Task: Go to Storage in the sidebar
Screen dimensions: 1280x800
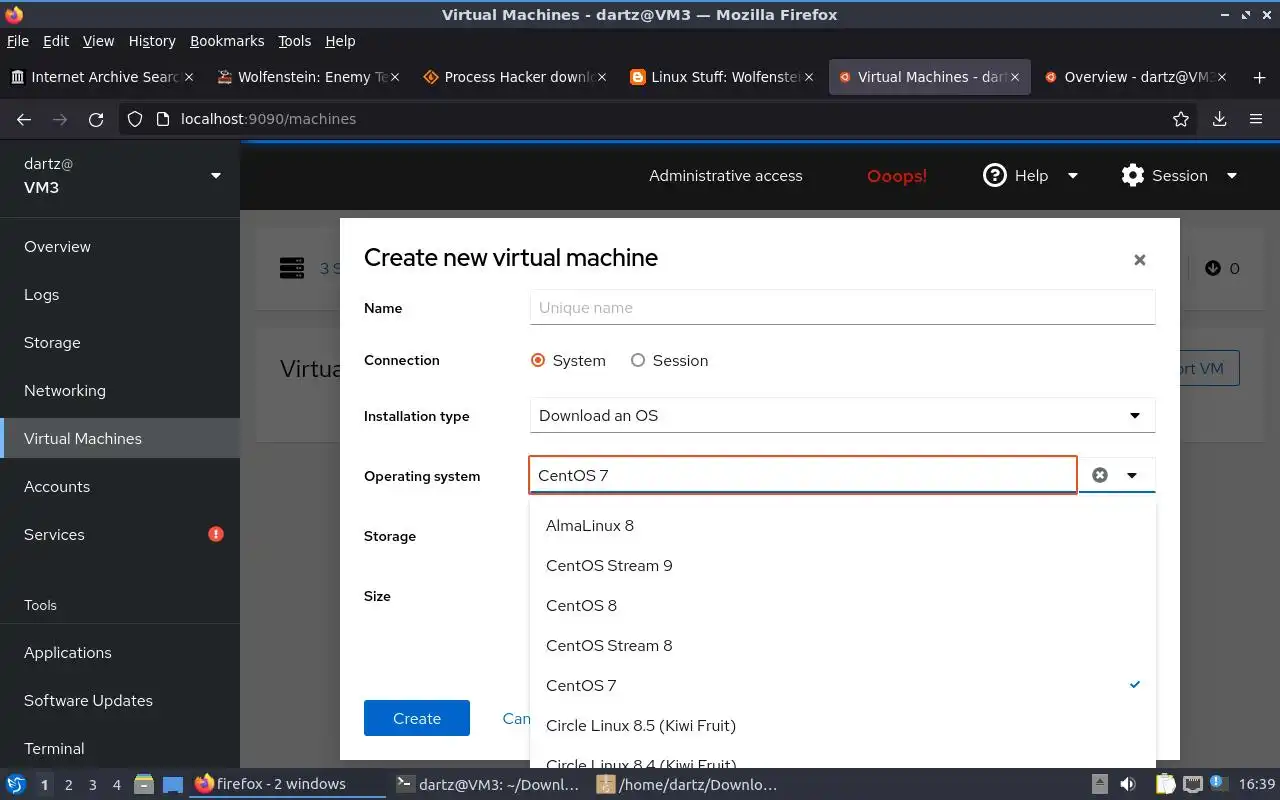Action: coord(120,343)
